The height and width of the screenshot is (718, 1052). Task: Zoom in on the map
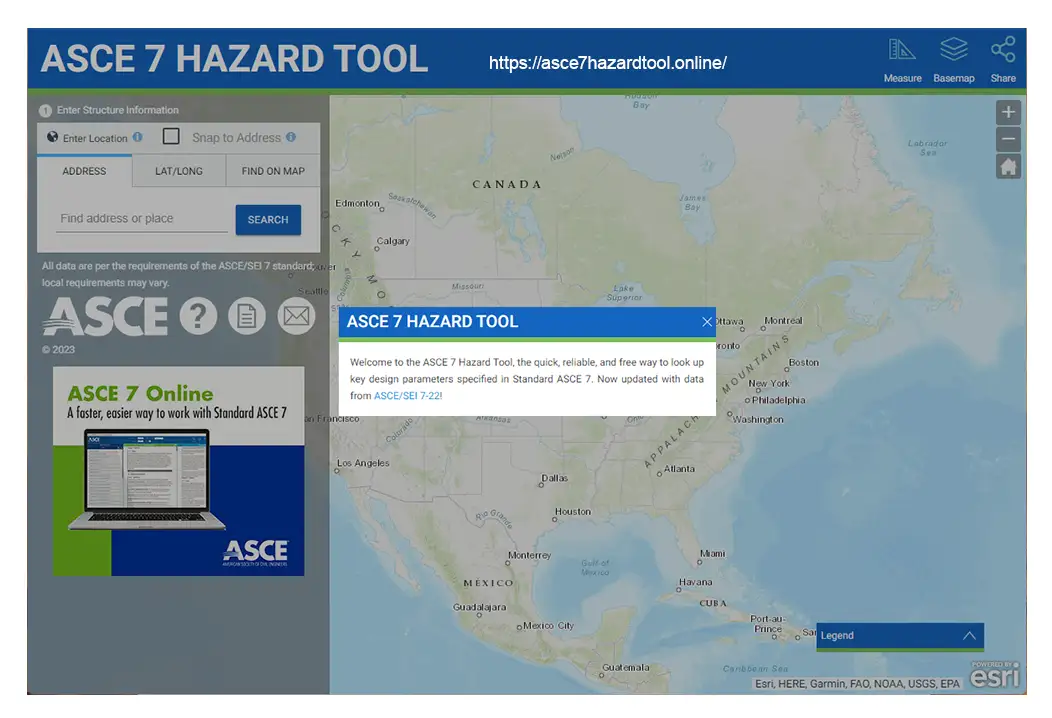(x=1008, y=112)
